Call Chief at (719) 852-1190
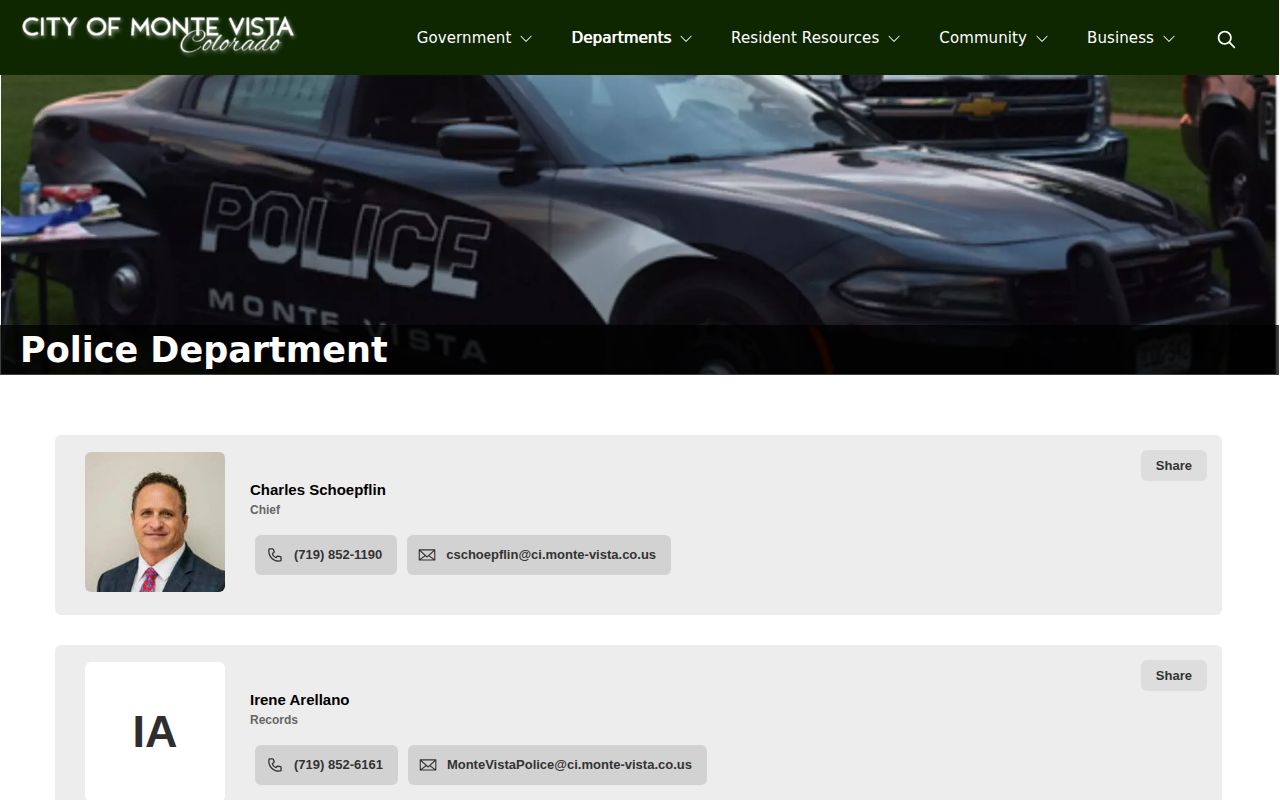 point(326,555)
